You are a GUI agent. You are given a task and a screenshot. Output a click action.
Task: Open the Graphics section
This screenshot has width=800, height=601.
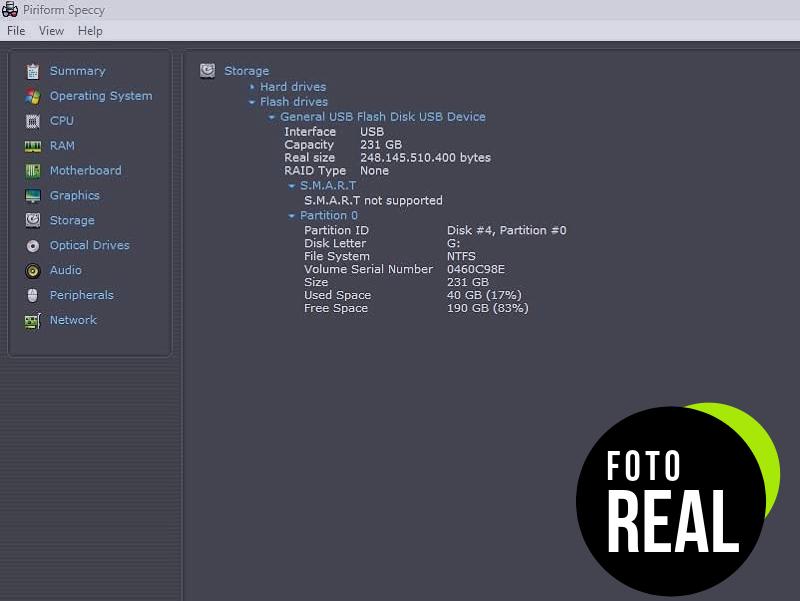click(x=74, y=195)
